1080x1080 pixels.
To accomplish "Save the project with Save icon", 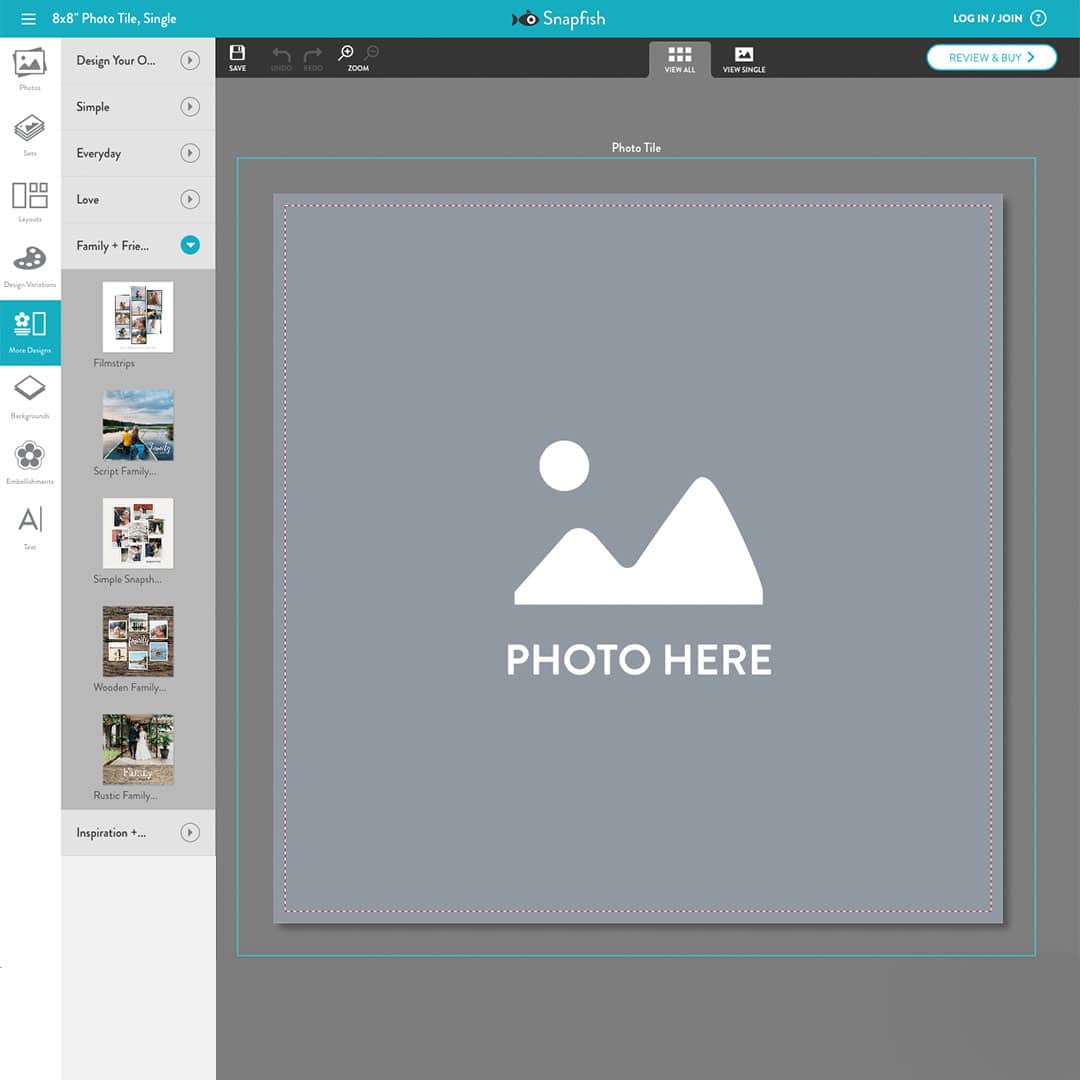I will pos(237,58).
